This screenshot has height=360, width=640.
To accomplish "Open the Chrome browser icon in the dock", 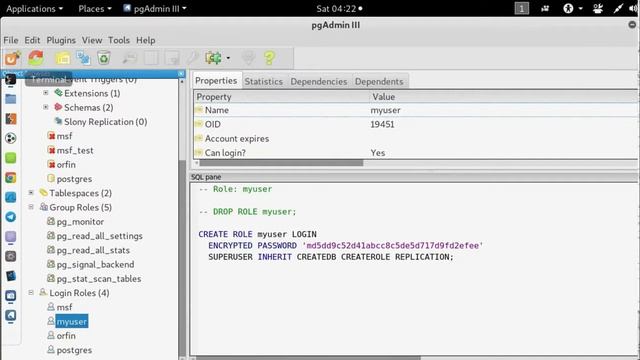I will click(11, 178).
